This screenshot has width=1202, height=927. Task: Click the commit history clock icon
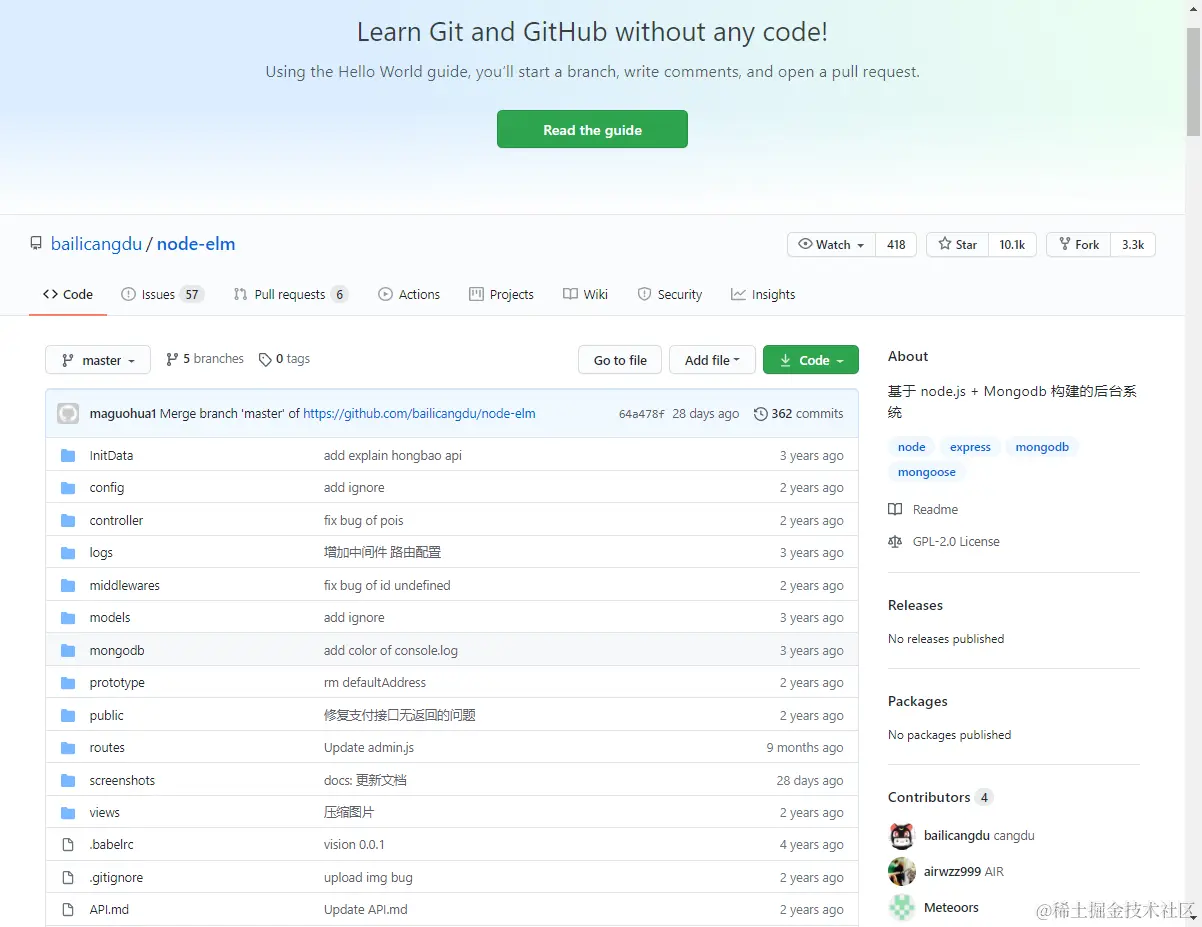pos(760,414)
